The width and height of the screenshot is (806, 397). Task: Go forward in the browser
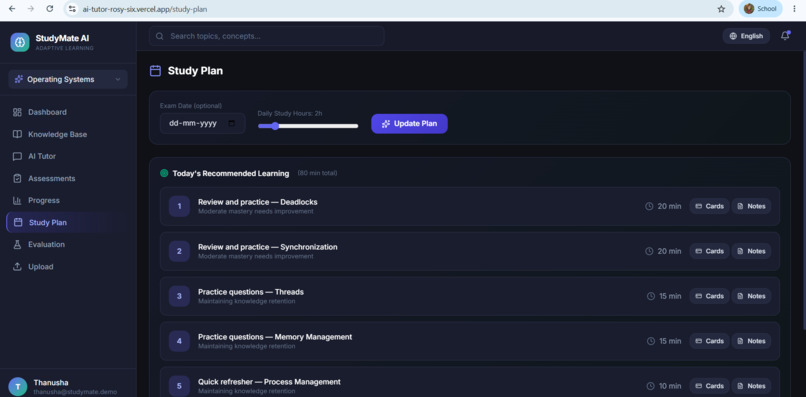pos(30,9)
